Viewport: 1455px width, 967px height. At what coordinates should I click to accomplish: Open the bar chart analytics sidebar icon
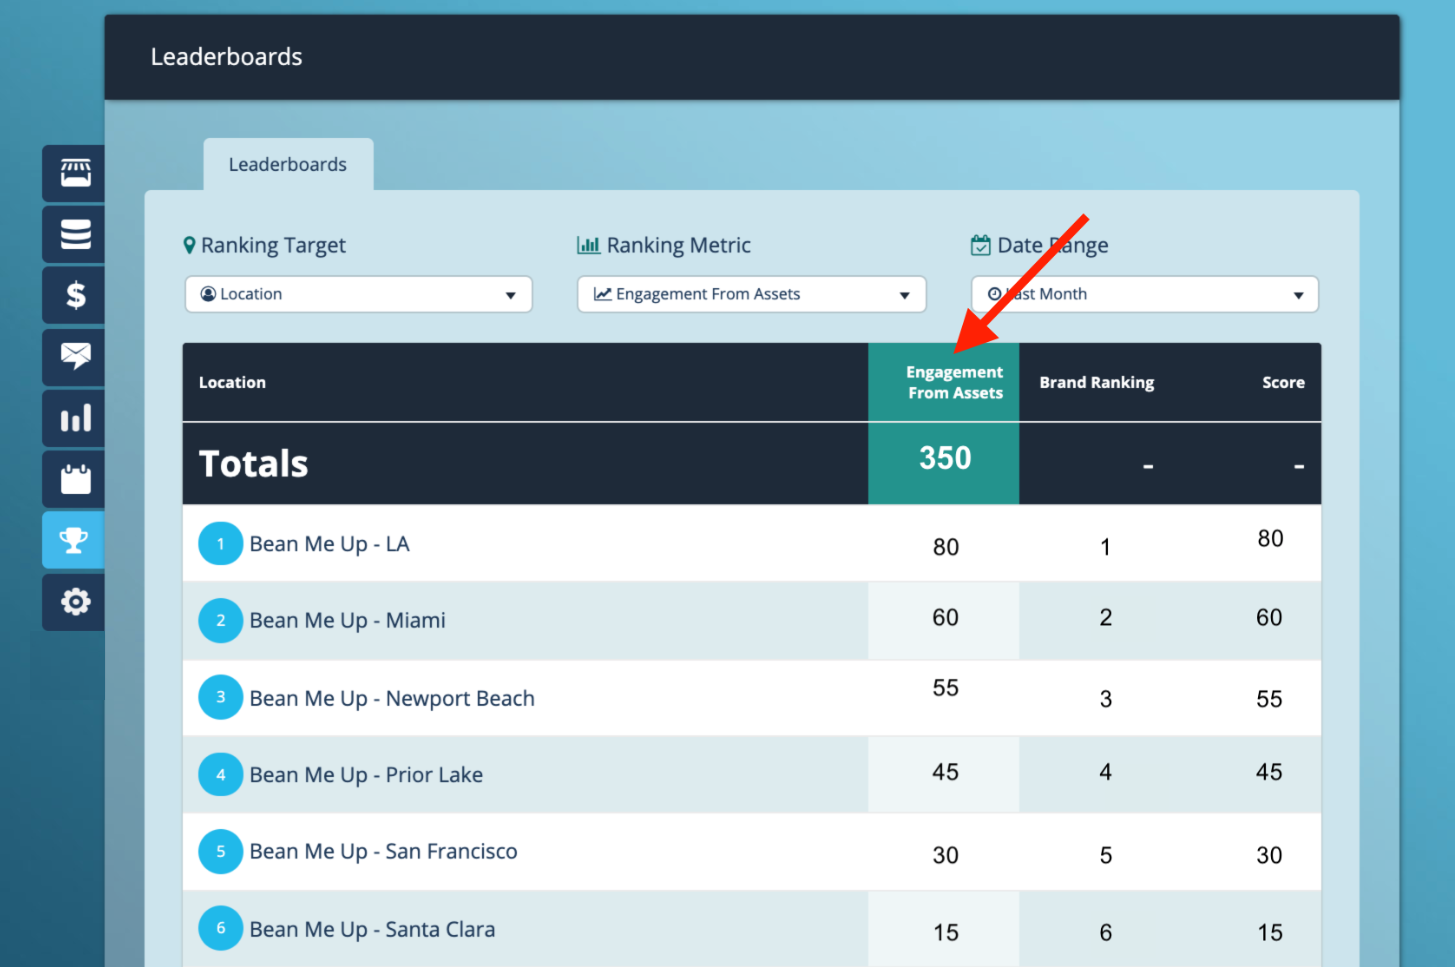(x=75, y=418)
